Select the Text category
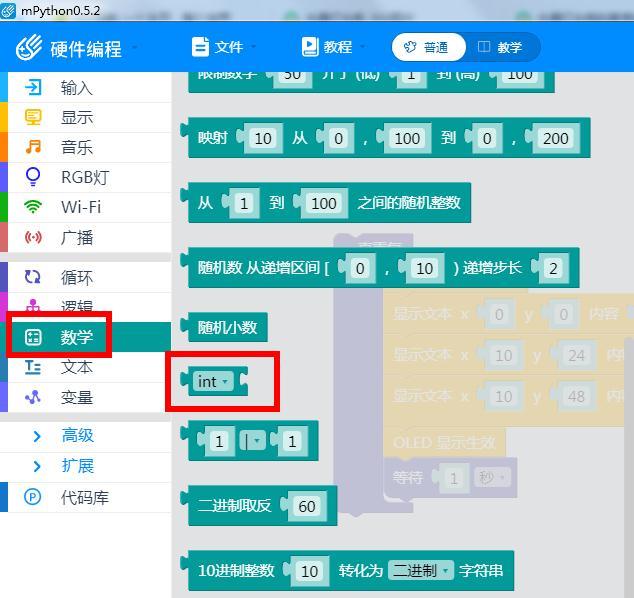Viewport: 634px width, 598px height. [x=77, y=368]
